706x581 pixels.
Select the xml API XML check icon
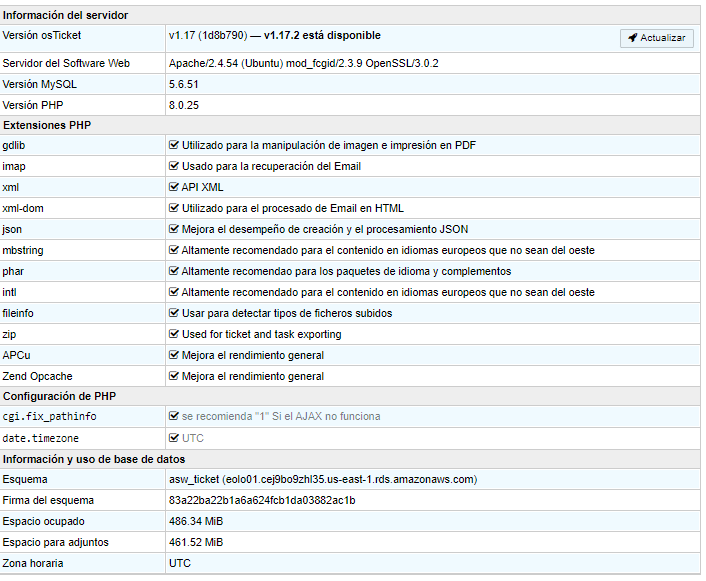pos(174,187)
